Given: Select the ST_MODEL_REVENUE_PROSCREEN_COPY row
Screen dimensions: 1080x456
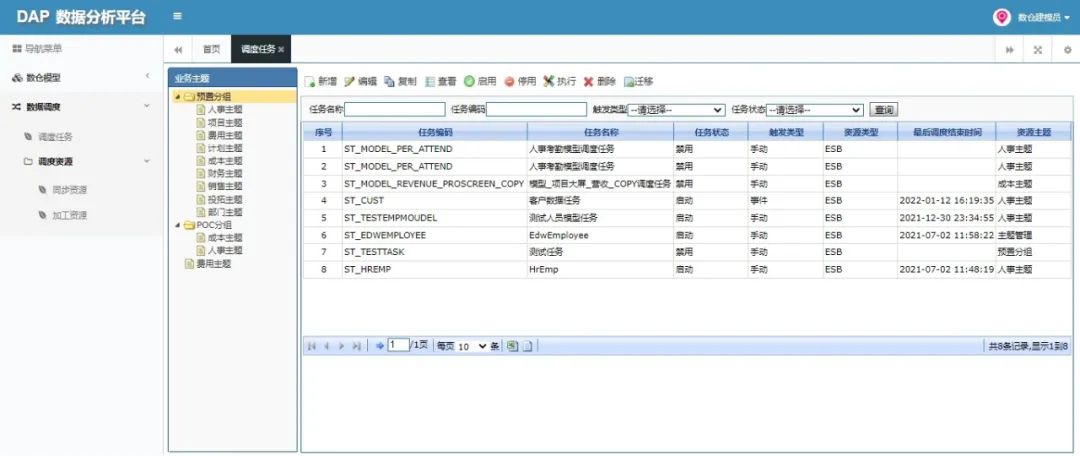Looking at the screenshot, I should pos(687,184).
